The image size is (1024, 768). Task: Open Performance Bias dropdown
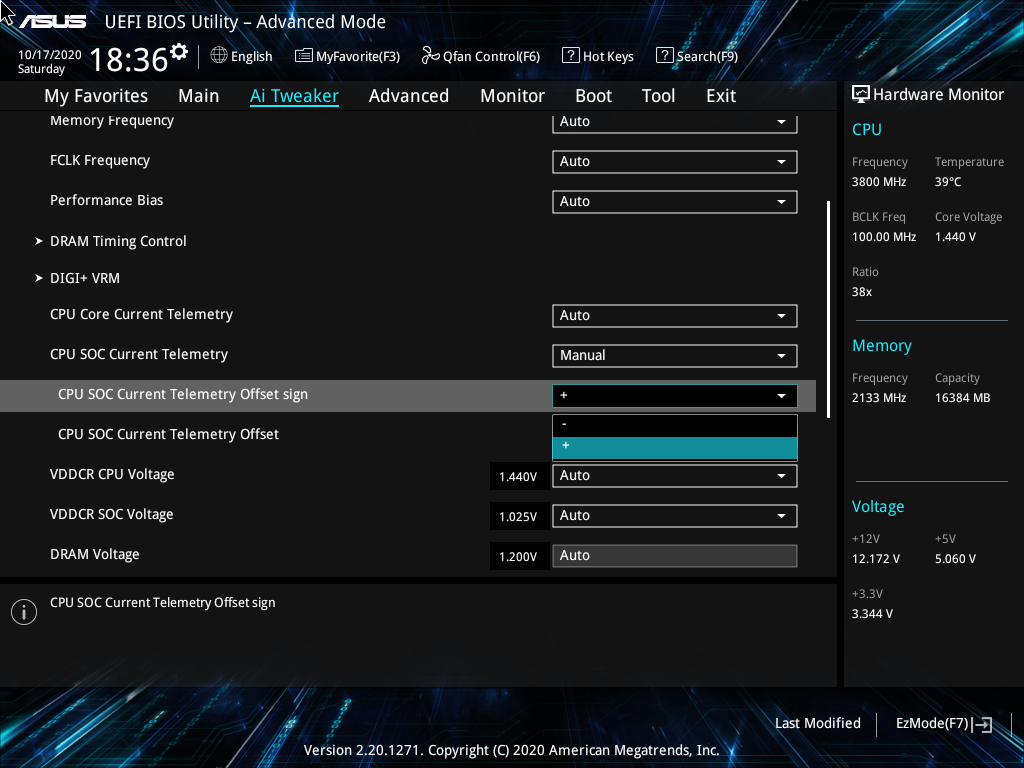675,202
